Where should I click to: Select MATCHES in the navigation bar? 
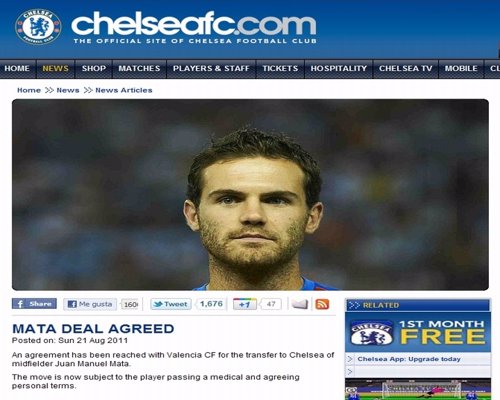click(139, 69)
